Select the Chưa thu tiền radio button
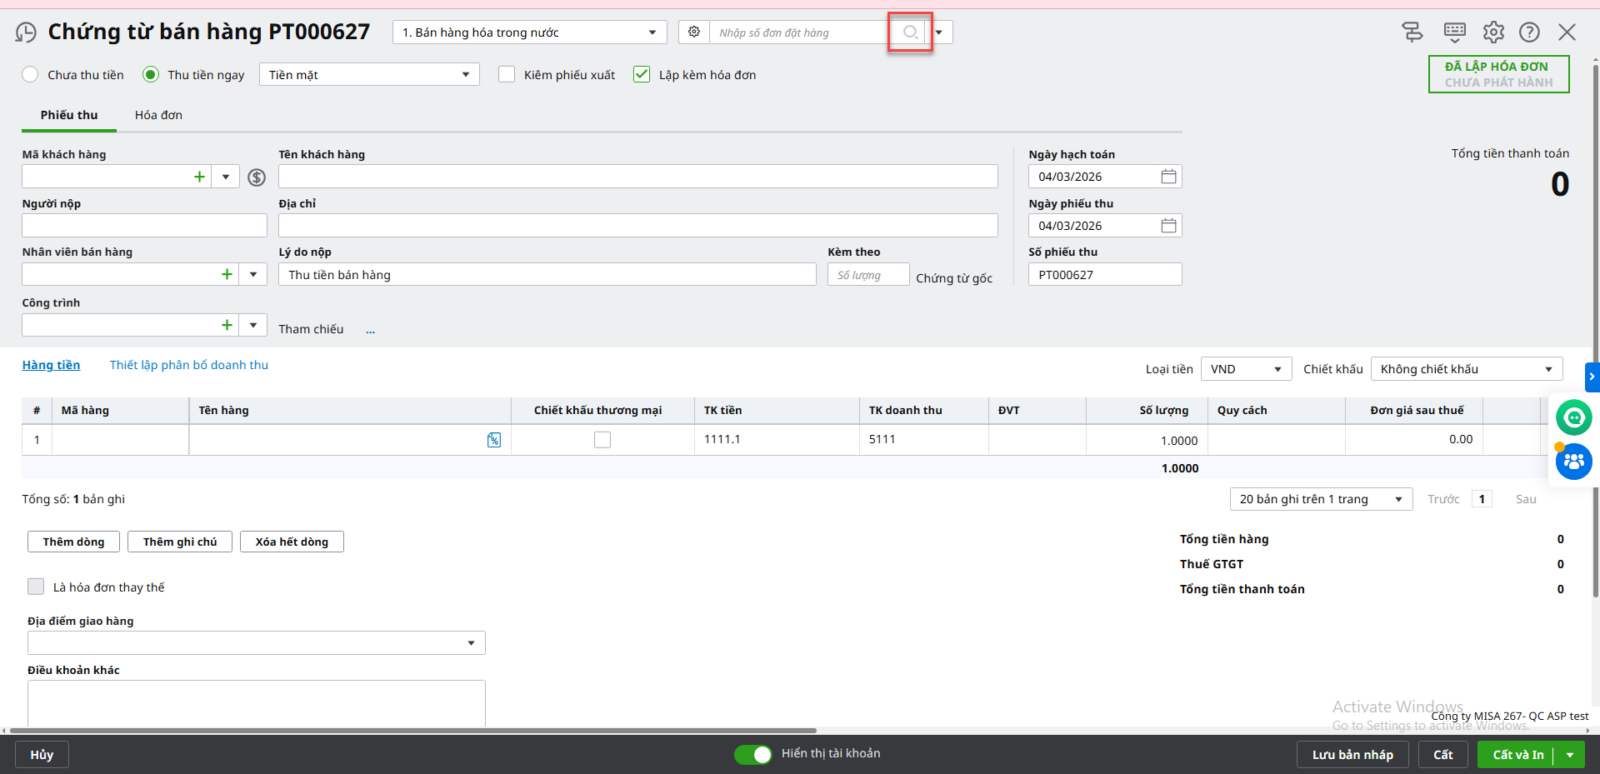The width and height of the screenshot is (1600, 774). [31, 75]
